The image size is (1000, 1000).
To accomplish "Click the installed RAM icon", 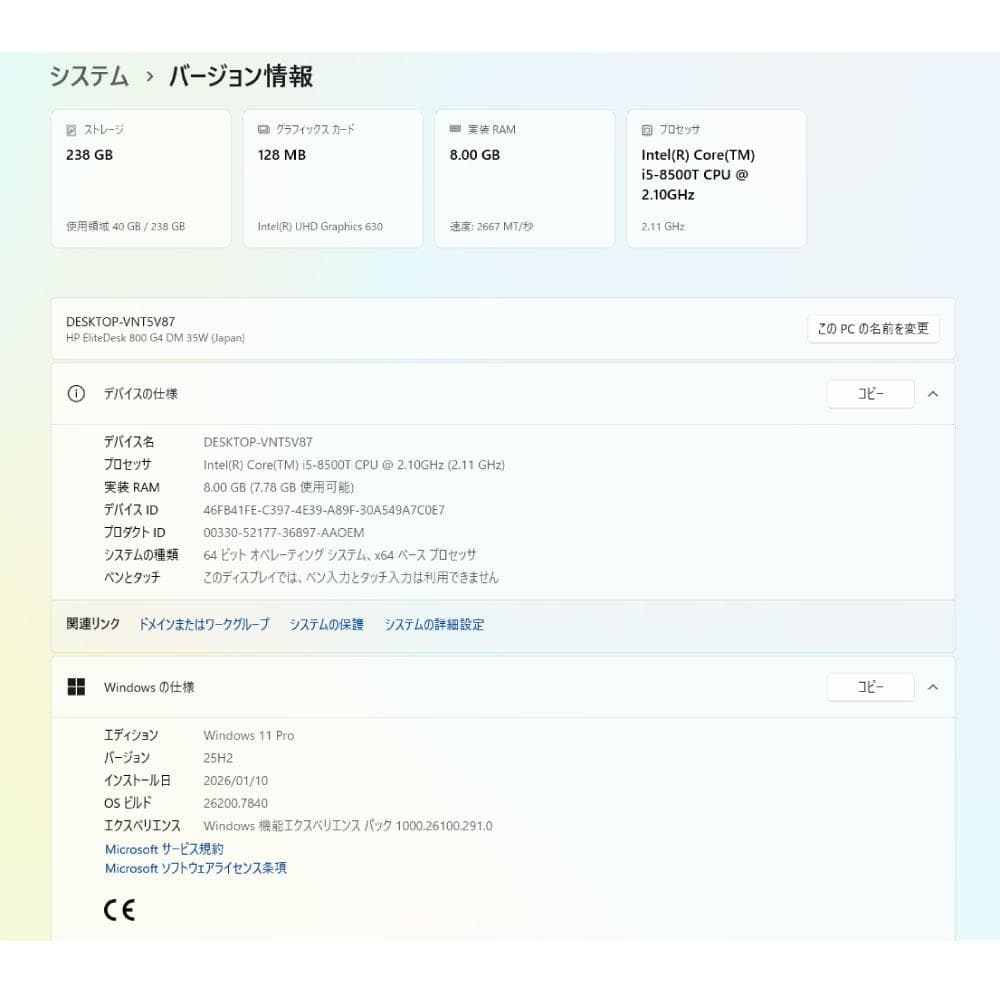I will (455, 129).
